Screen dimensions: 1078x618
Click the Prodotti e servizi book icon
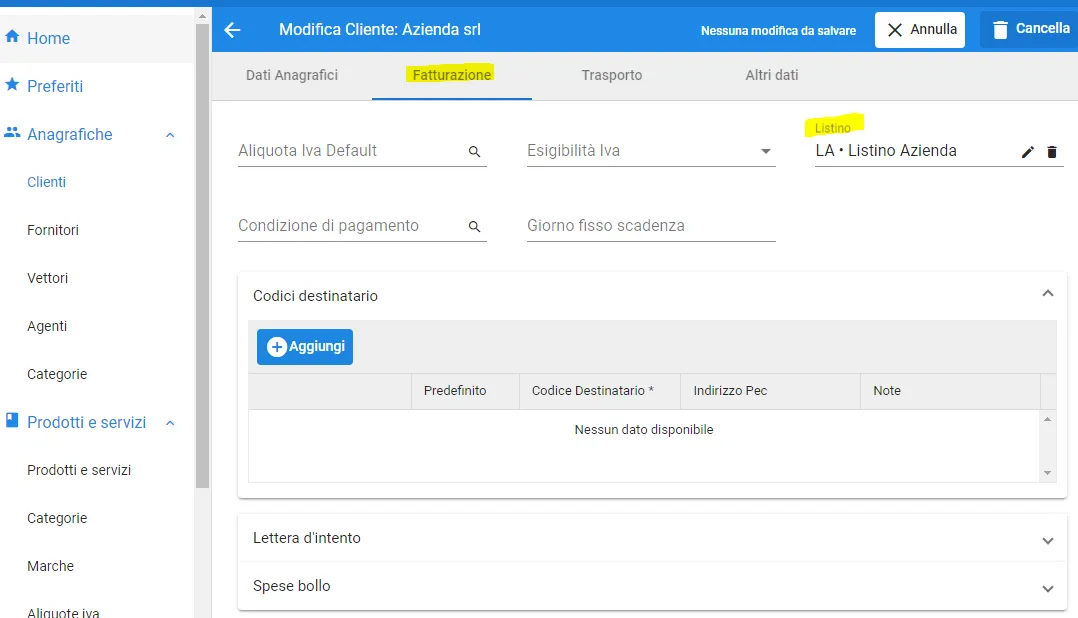coord(12,420)
